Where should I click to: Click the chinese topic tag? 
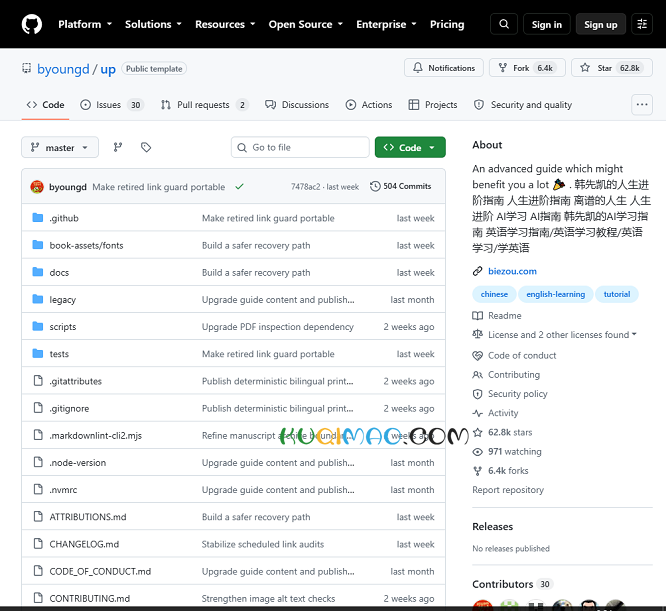tap(494, 294)
